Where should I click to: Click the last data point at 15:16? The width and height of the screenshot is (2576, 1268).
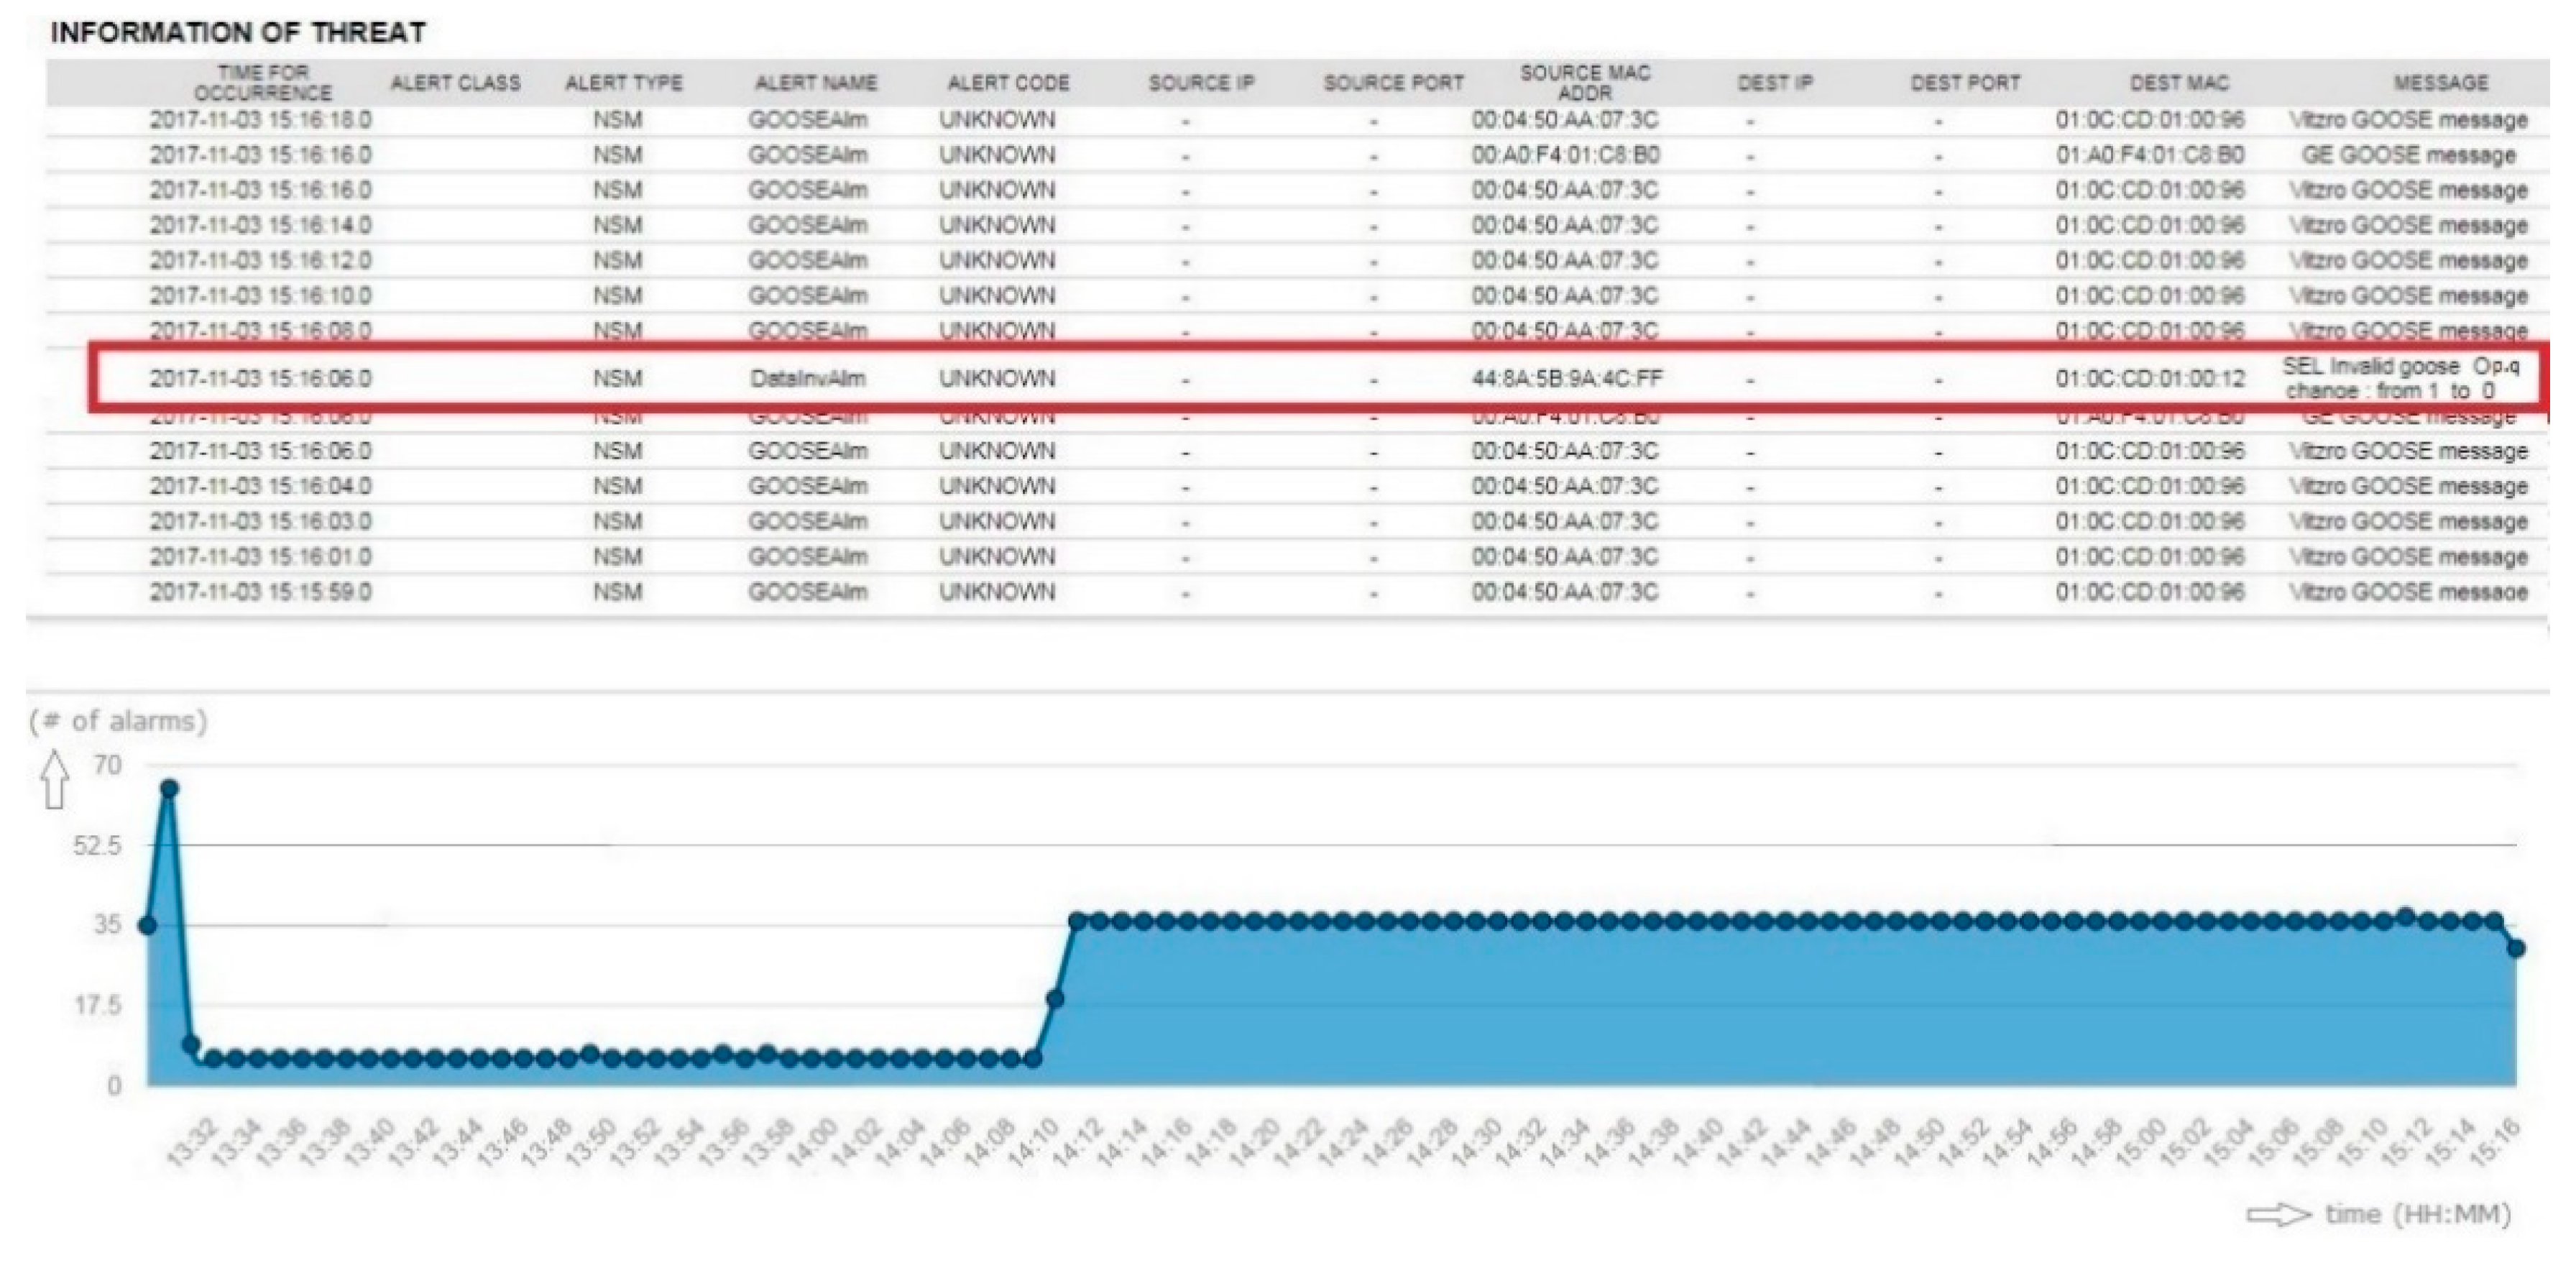(2516, 948)
